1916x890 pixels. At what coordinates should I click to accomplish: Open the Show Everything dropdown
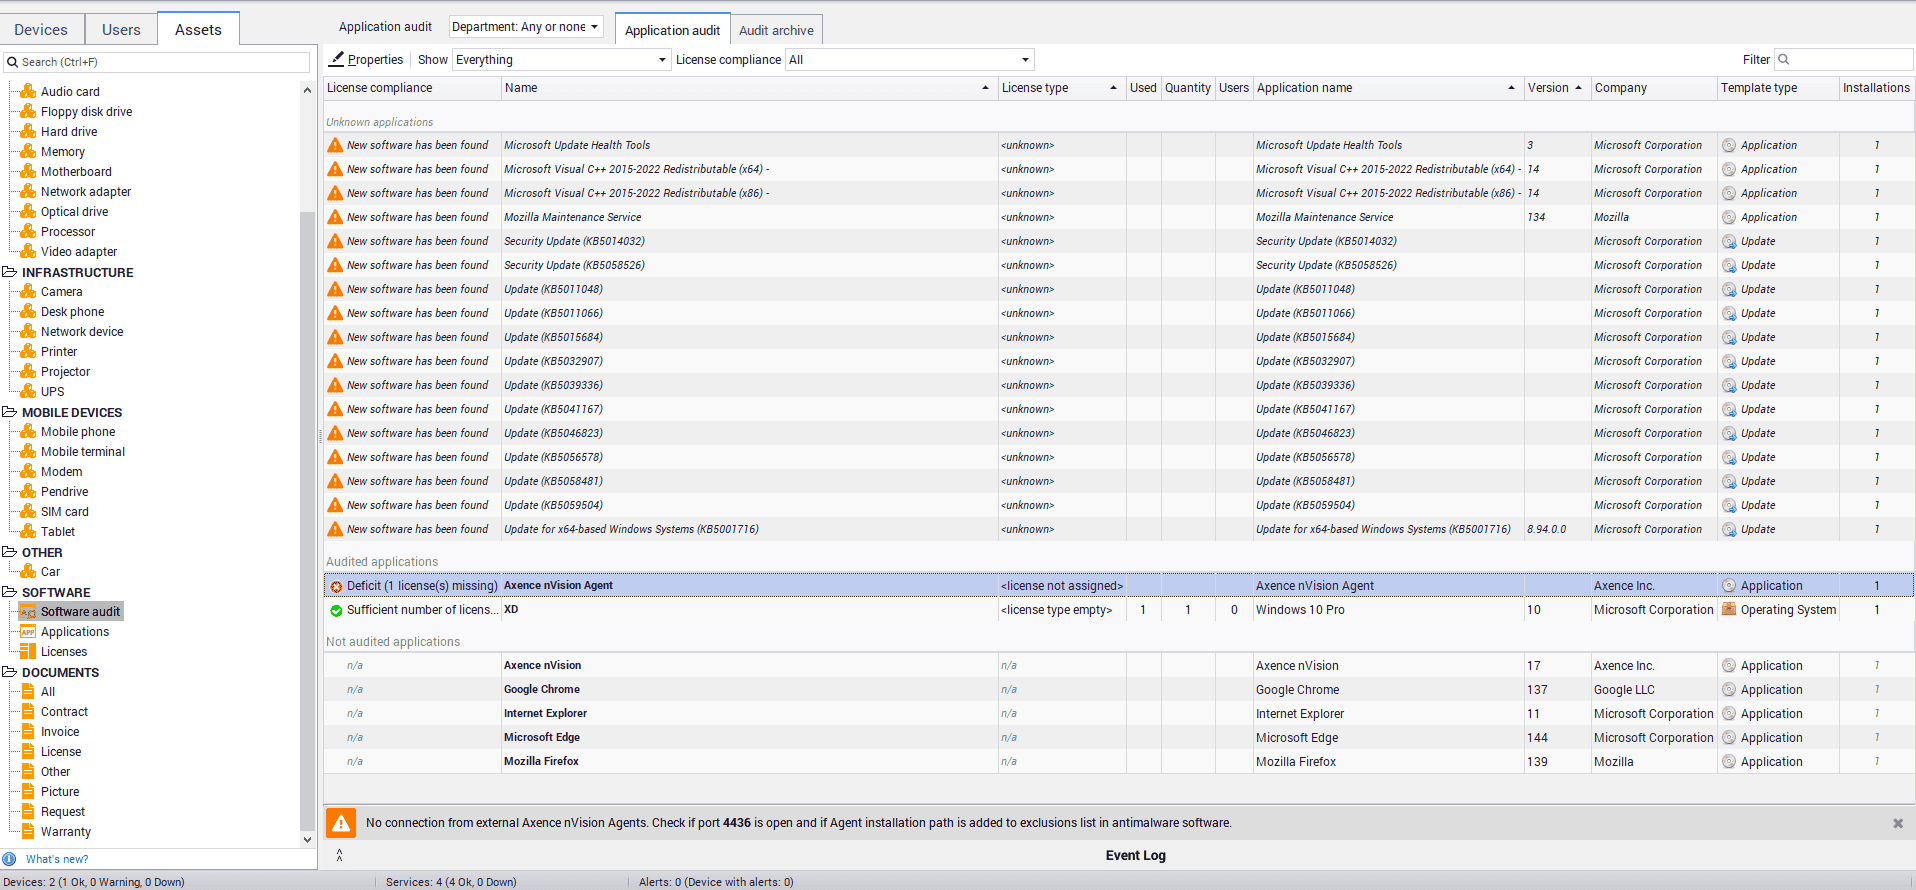[x=561, y=60]
